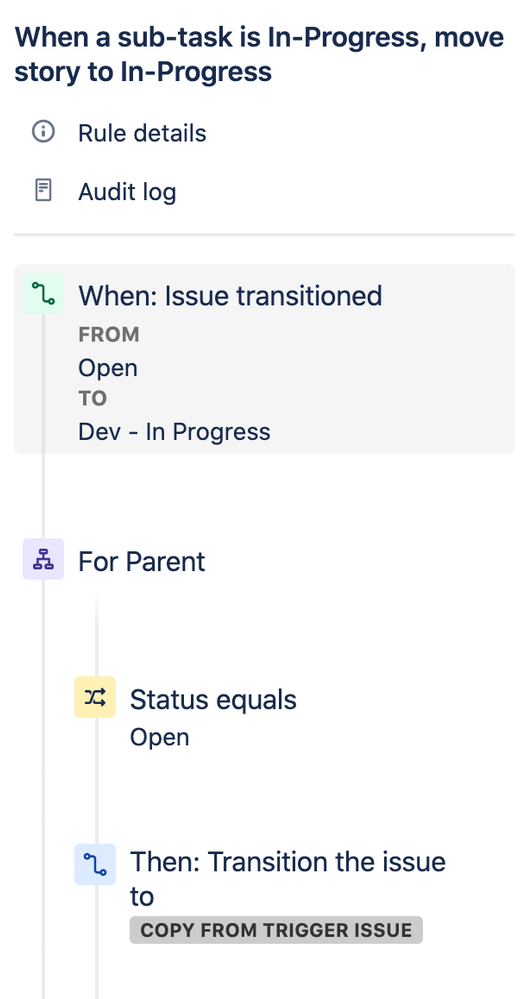Click the blue Transition the issue action icon
Image resolution: width=525 pixels, height=999 pixels.
(x=95, y=865)
